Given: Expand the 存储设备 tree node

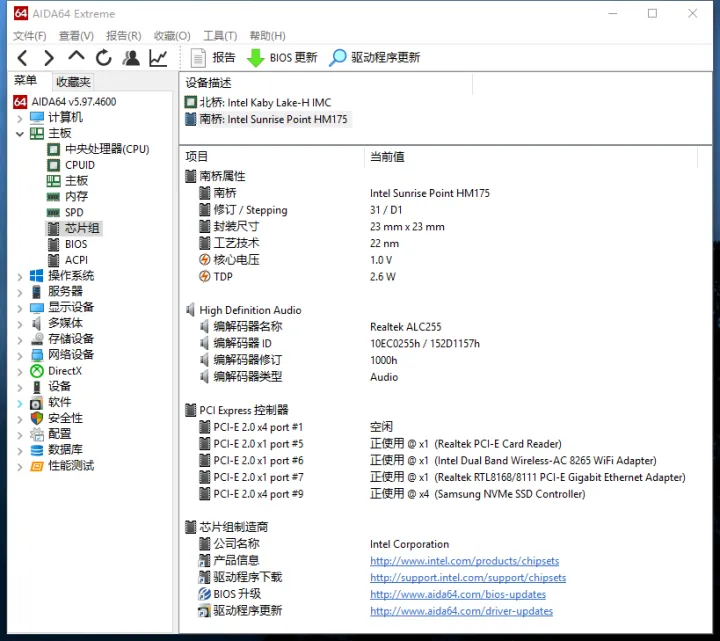Looking at the screenshot, I should coord(19,340).
